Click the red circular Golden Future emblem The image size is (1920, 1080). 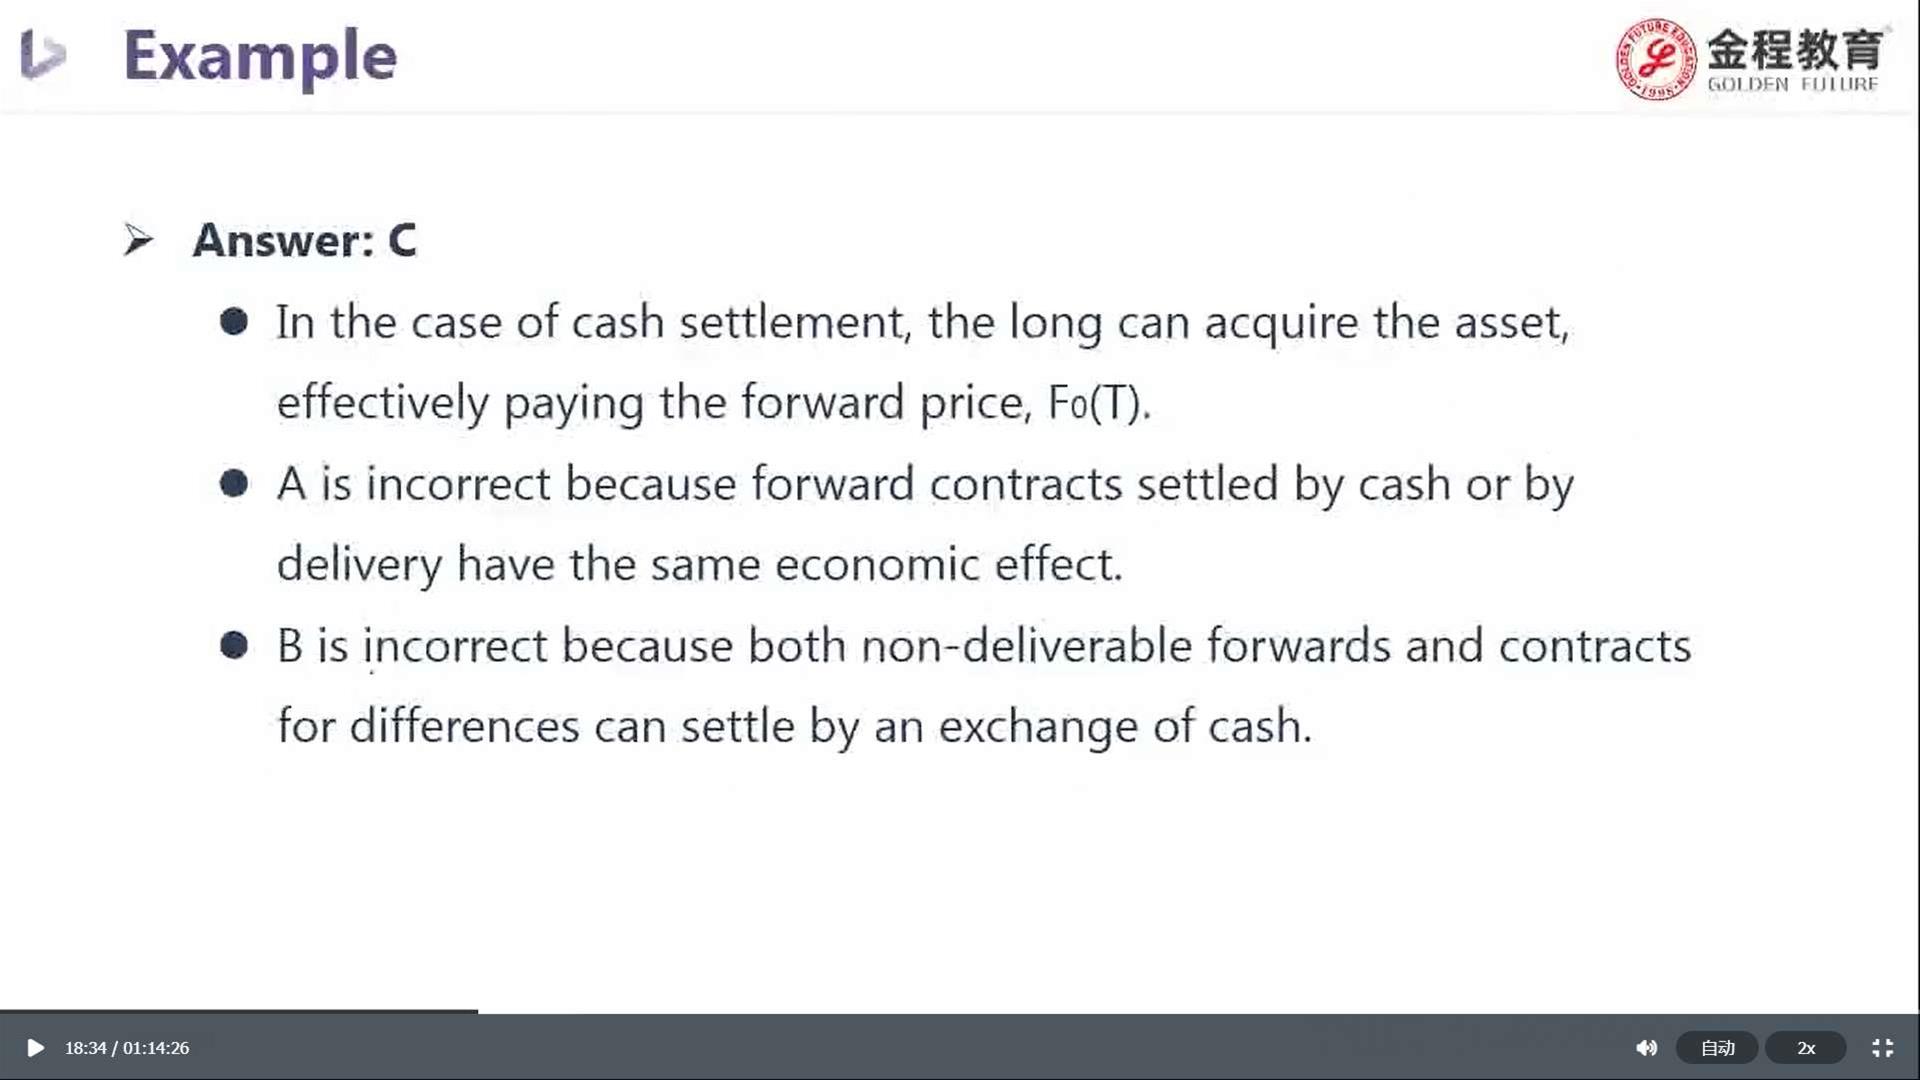(x=1656, y=59)
